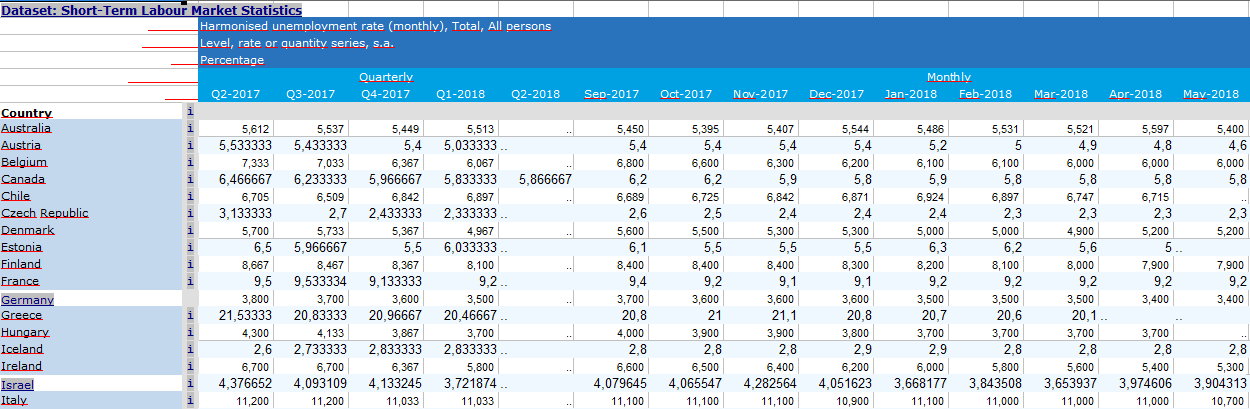This screenshot has height=409, width=1250.
Task: Click Israel's info icon
Action: (x=190, y=384)
